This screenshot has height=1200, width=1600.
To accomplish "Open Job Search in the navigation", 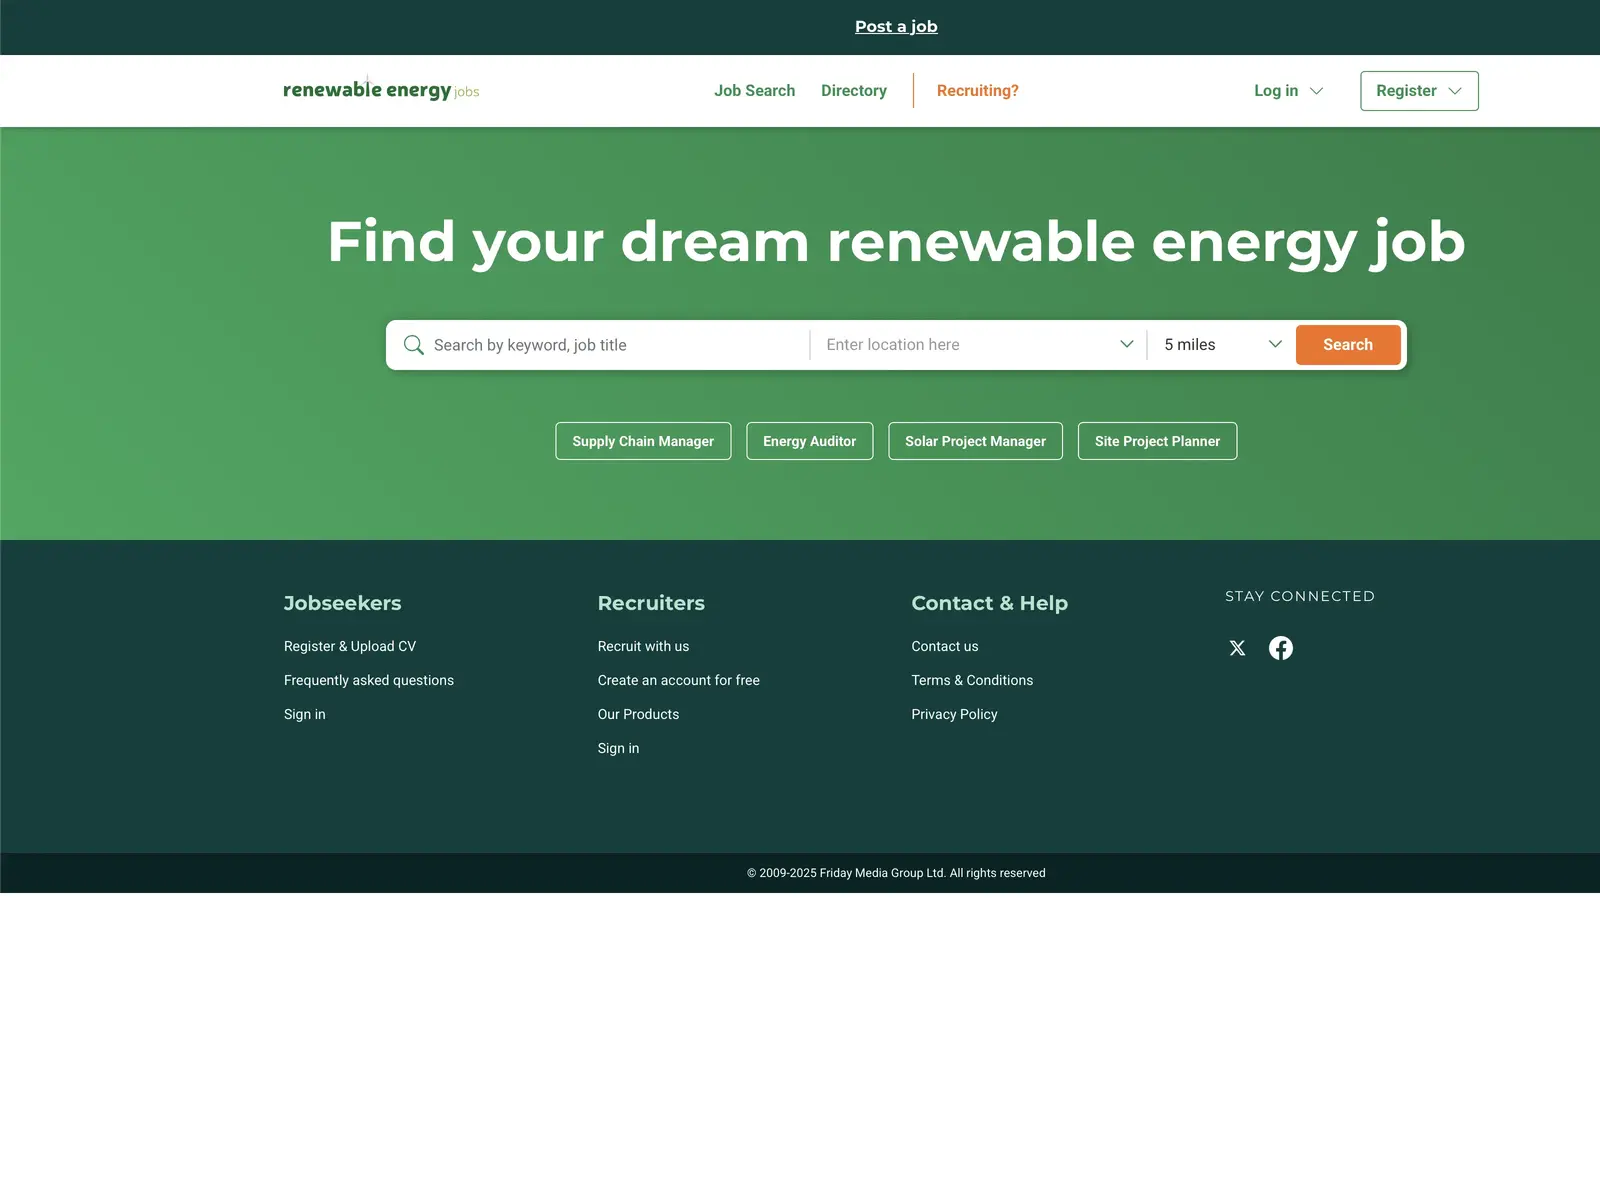I will (755, 91).
